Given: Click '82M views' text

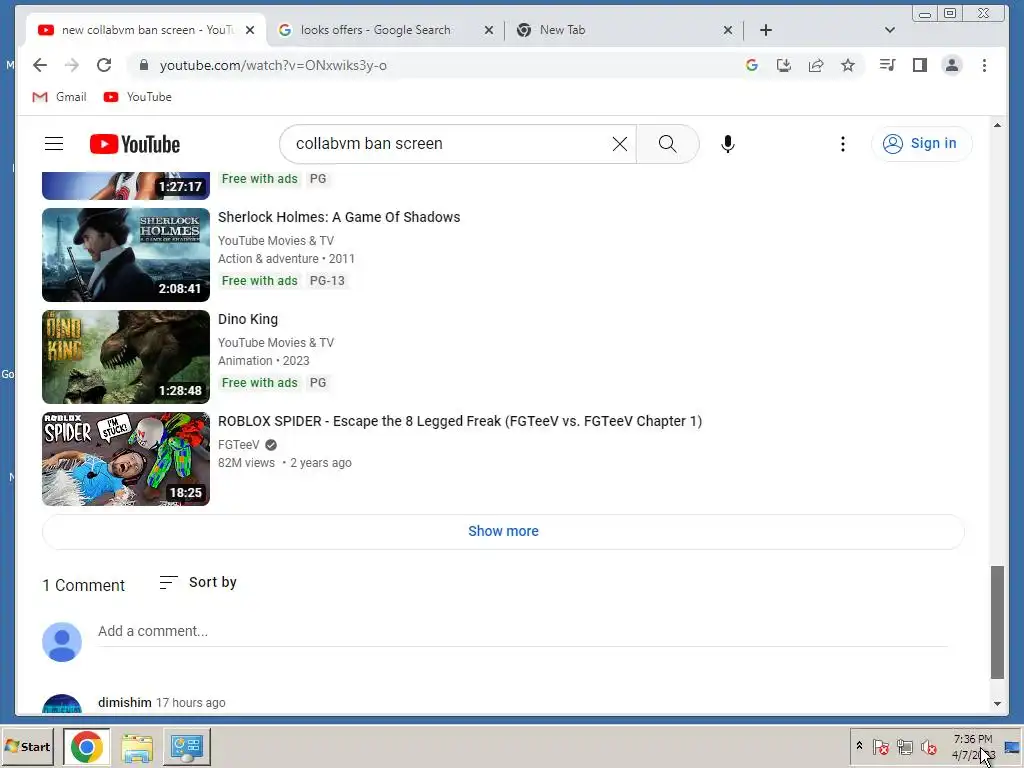Looking at the screenshot, I should 246,462.
